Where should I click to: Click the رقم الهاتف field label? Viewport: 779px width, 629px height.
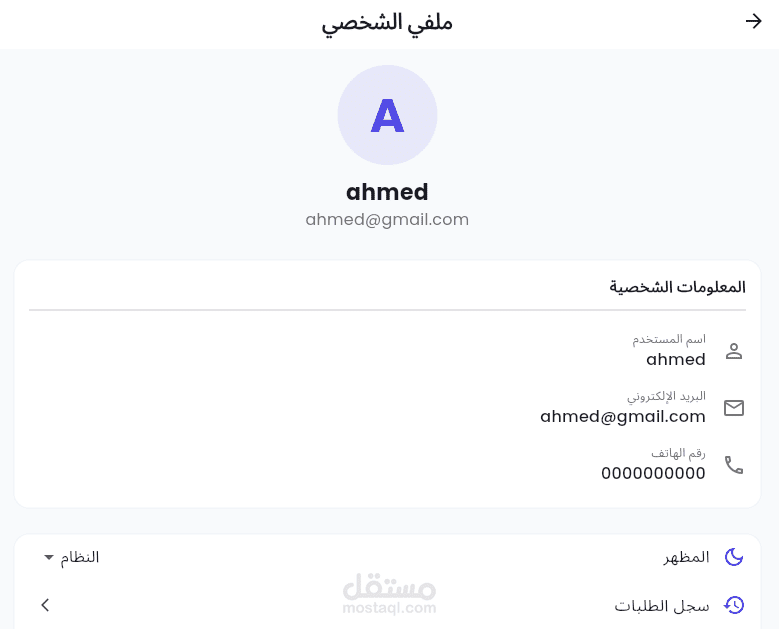(x=678, y=453)
